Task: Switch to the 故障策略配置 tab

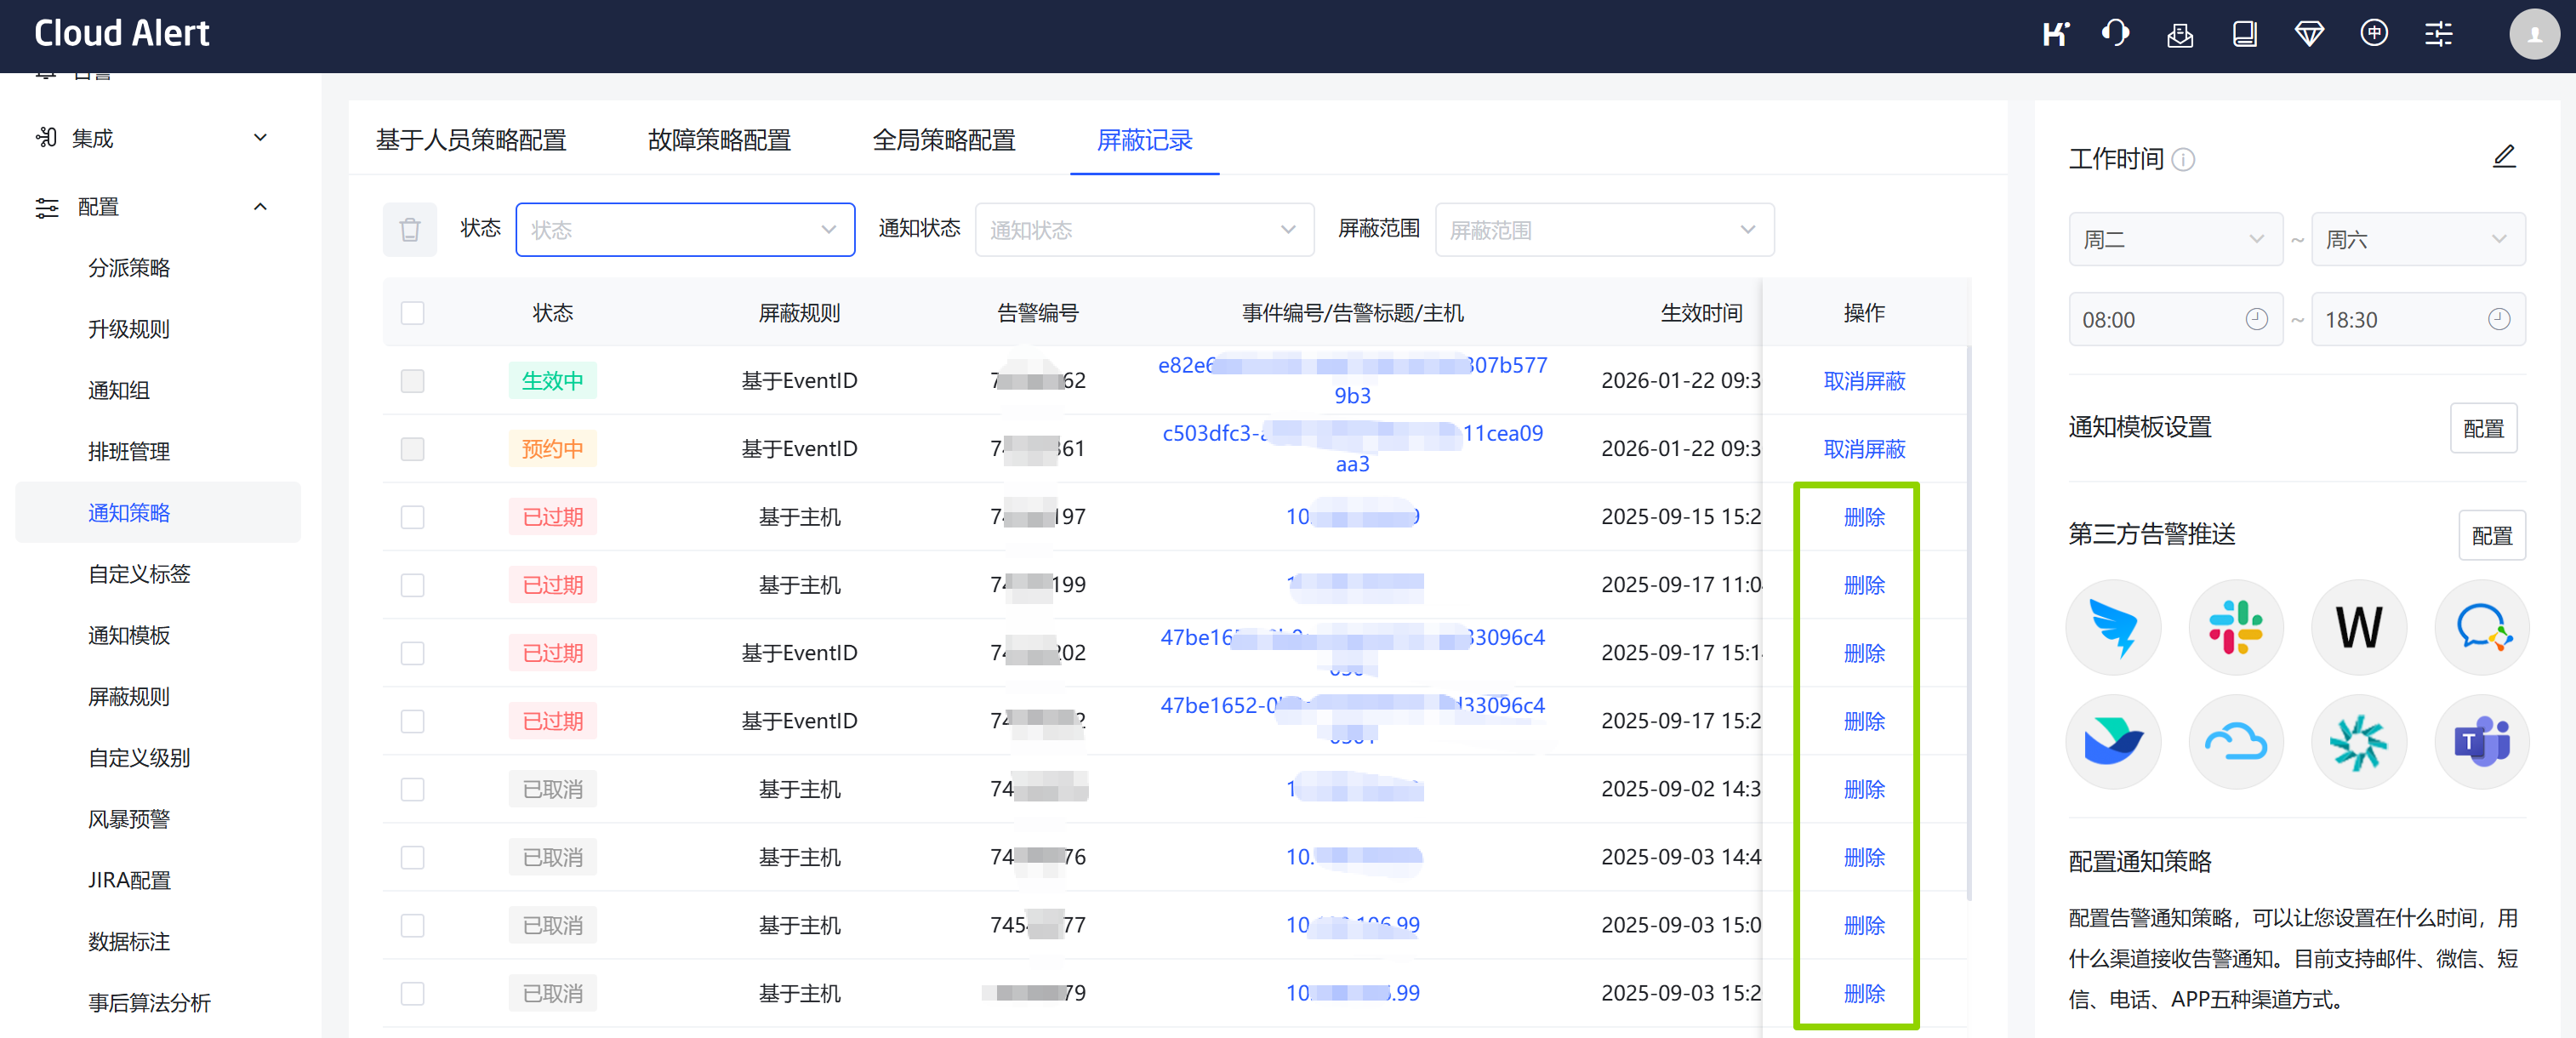Action: [718, 140]
